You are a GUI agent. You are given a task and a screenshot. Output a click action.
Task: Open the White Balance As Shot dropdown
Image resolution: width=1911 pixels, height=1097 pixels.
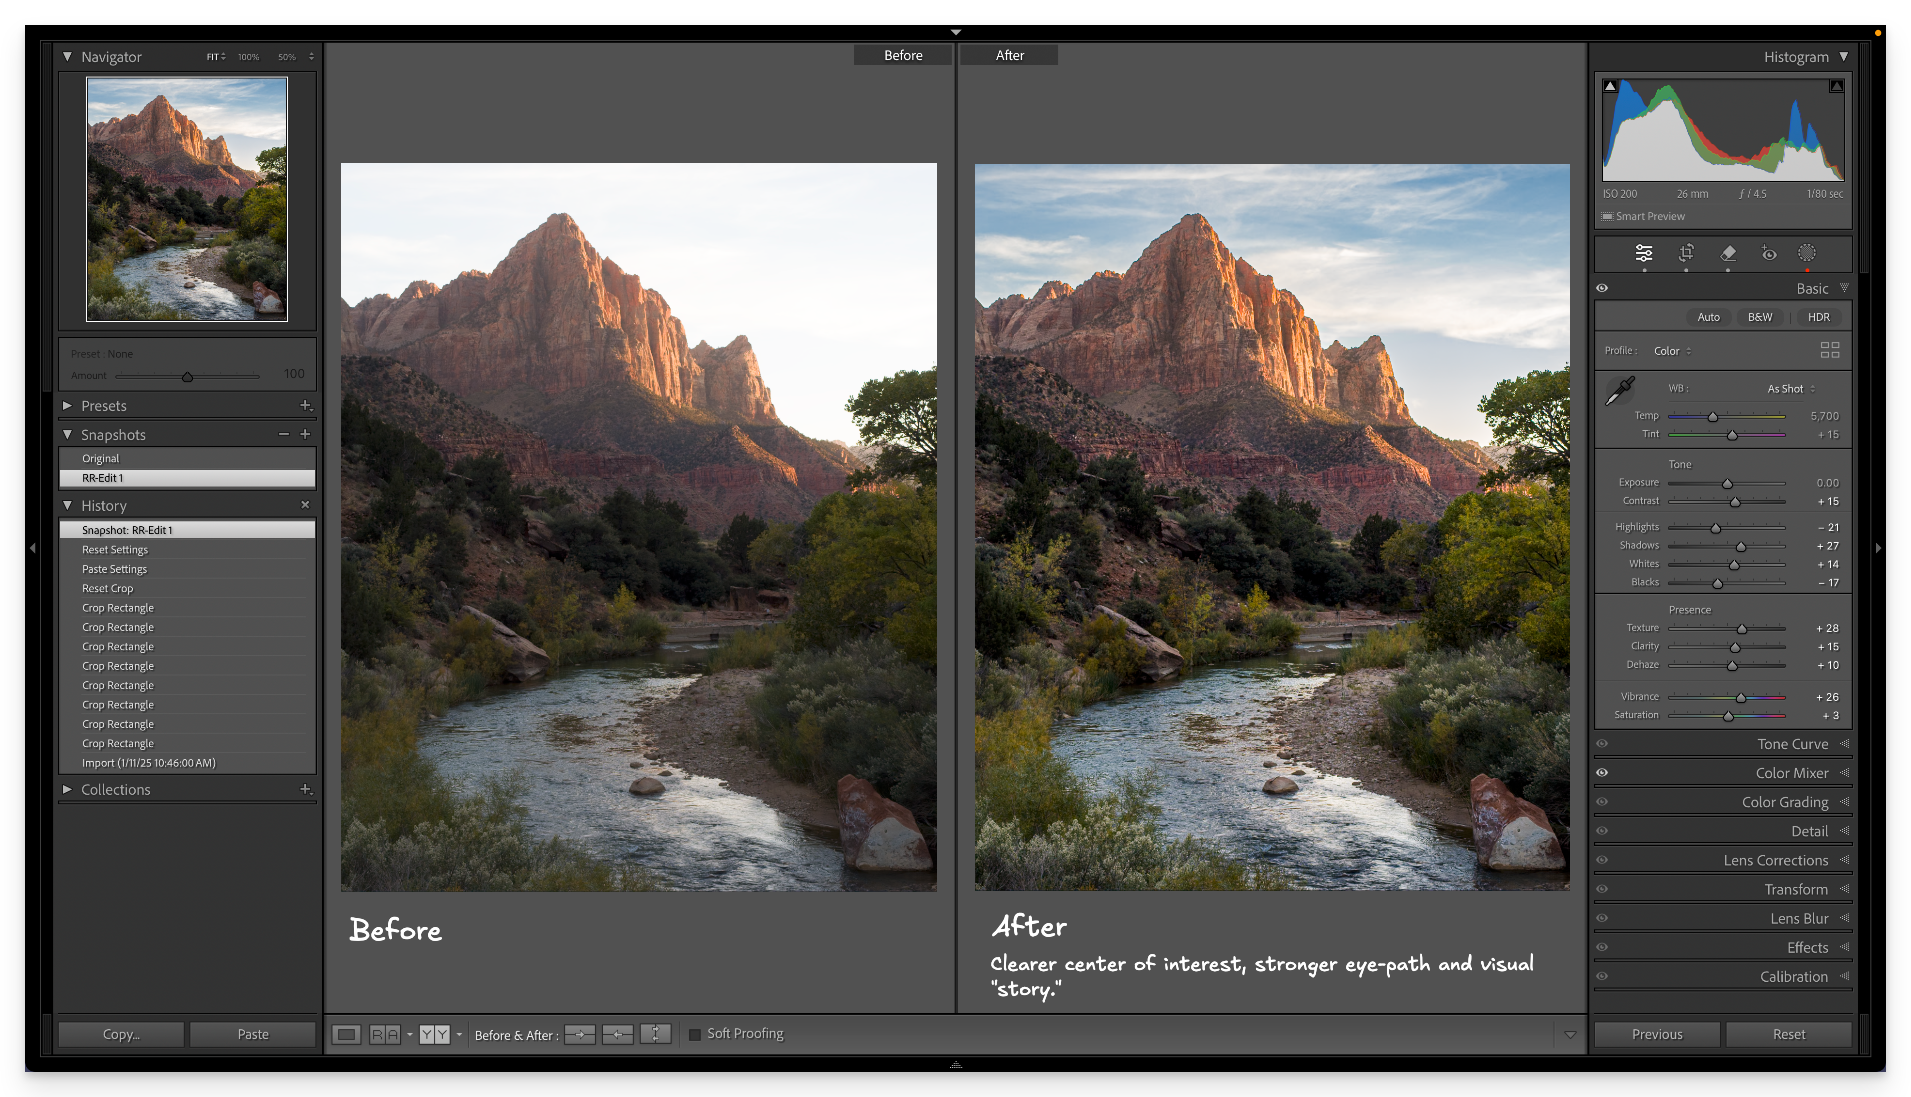1791,389
